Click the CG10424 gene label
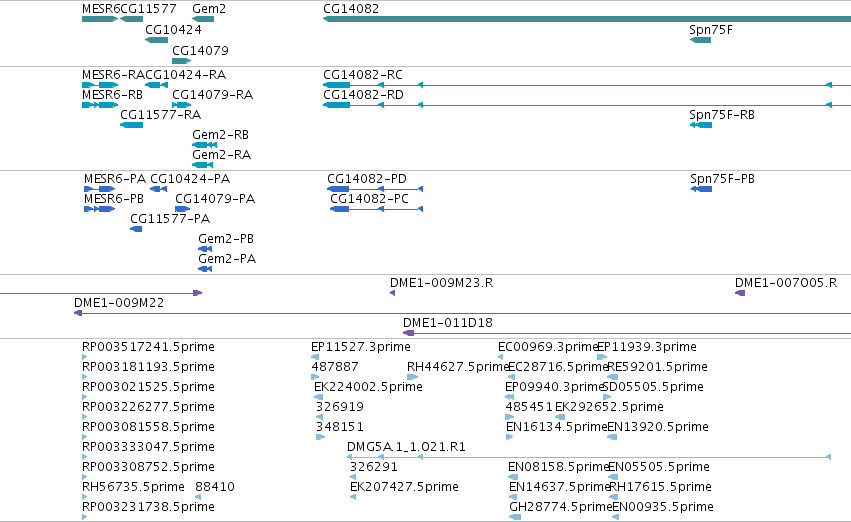This screenshot has height=522, width=851. (x=173, y=30)
